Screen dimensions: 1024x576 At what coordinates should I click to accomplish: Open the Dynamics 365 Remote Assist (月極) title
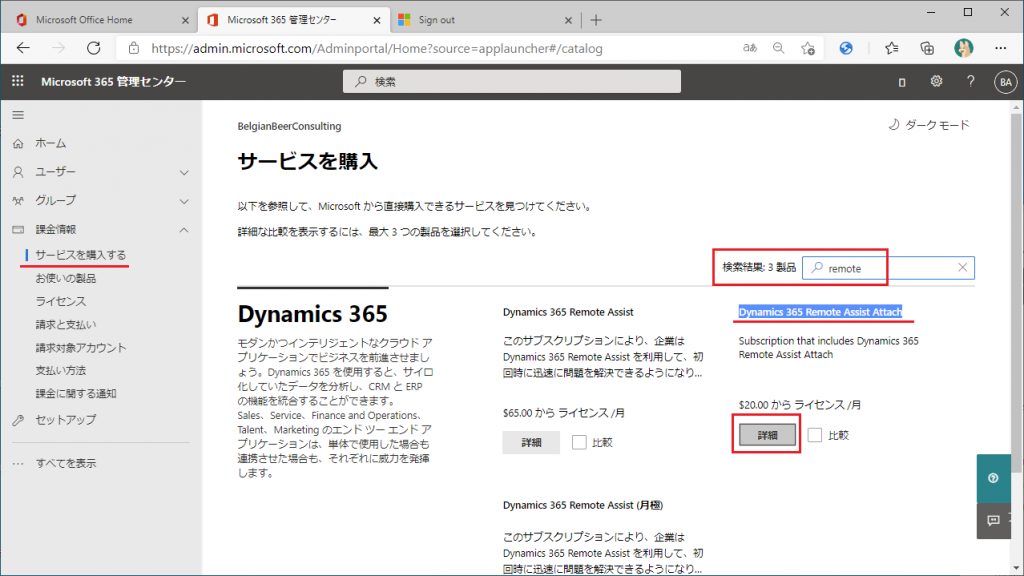(583, 505)
